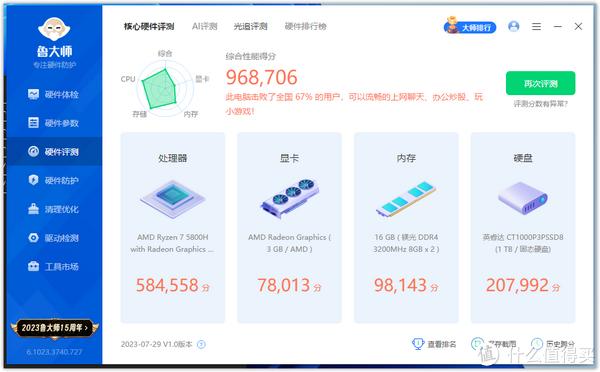This screenshot has height=372, width=600.
Task: Open 驱动检测 in the sidebar
Action: [x=53, y=238]
